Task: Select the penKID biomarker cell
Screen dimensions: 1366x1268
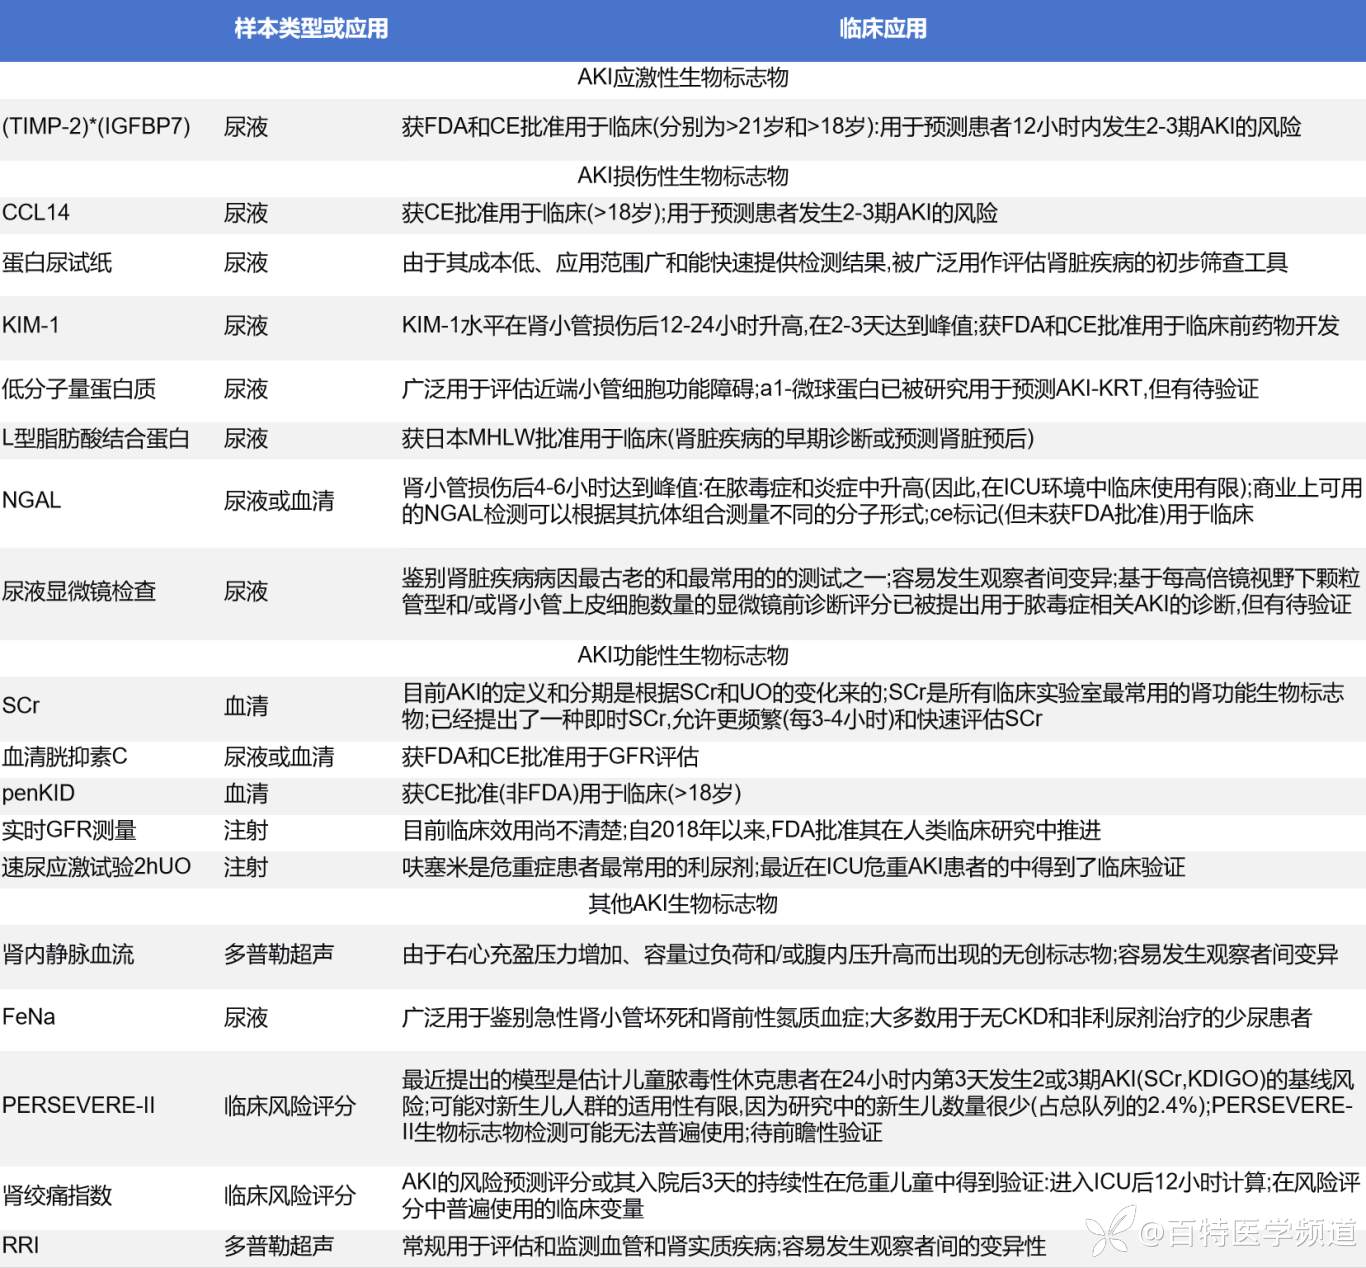Action: coord(39,793)
